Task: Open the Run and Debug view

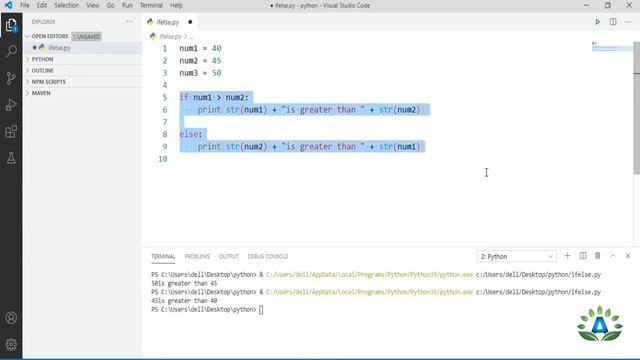Action: 11,105
